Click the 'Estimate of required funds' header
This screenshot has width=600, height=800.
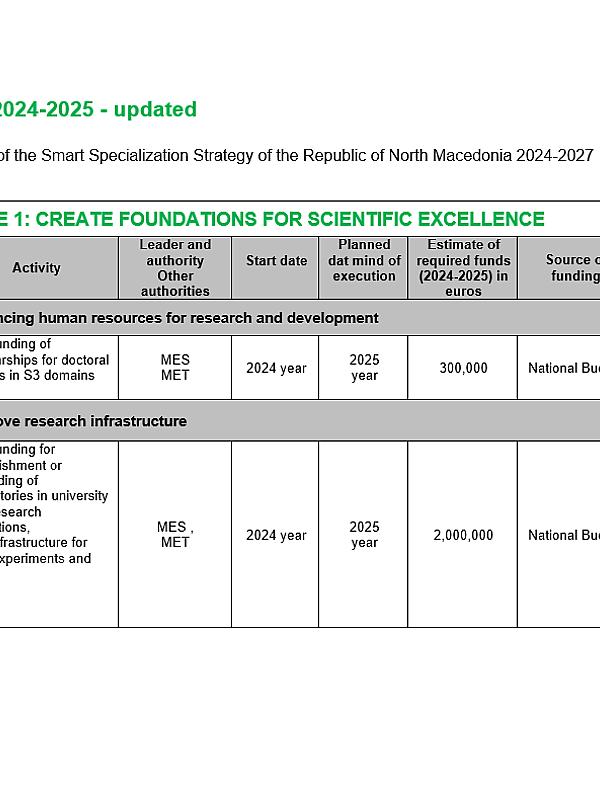[x=463, y=268]
